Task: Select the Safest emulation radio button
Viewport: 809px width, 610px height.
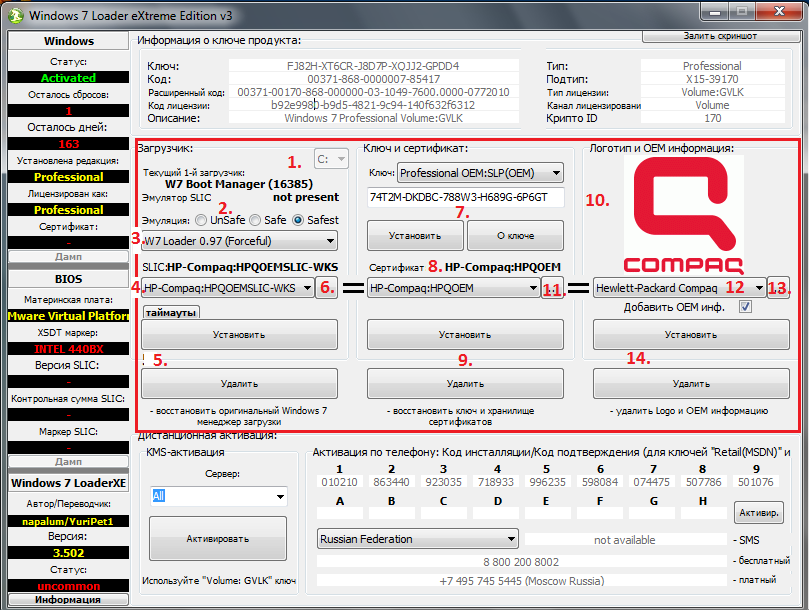Action: 298,220
